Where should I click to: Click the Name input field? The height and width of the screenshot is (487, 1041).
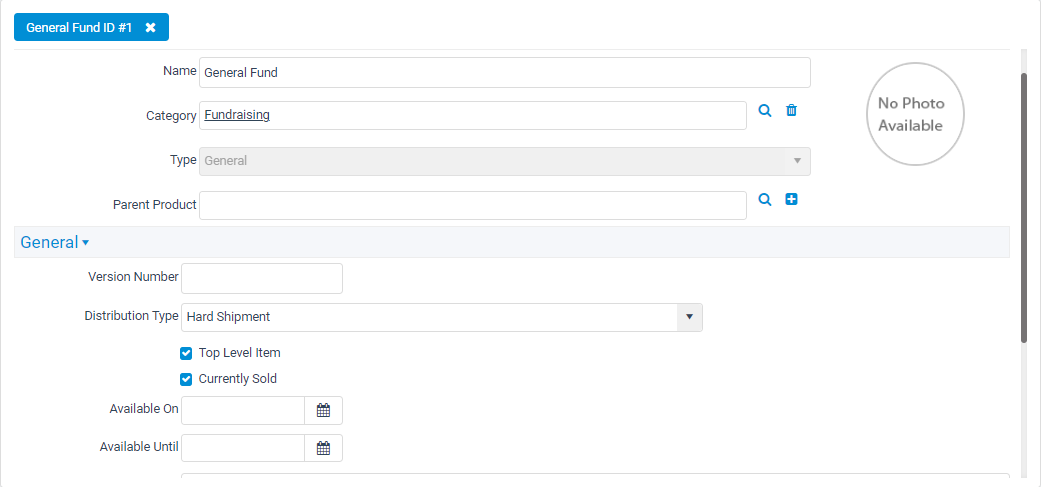[505, 72]
